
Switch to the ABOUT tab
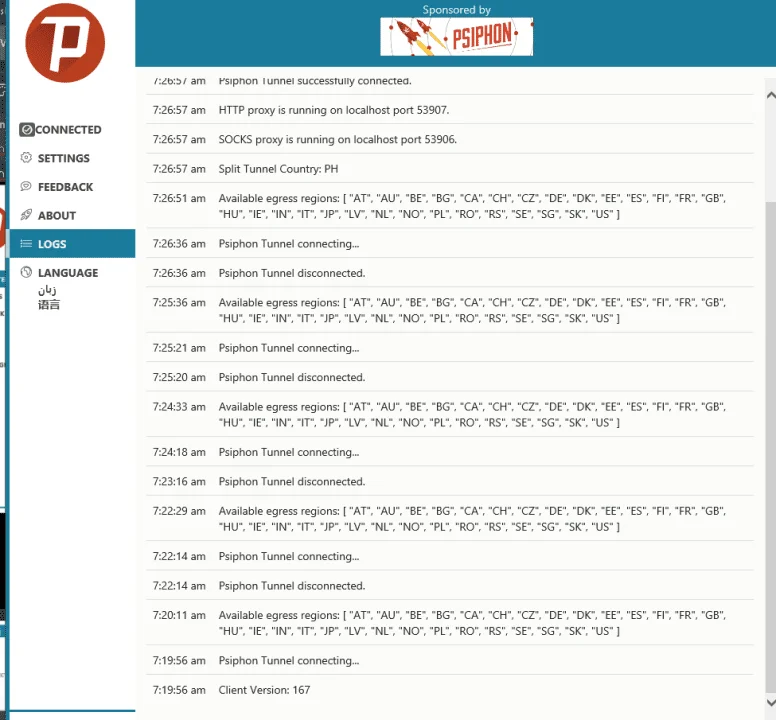pos(72,215)
